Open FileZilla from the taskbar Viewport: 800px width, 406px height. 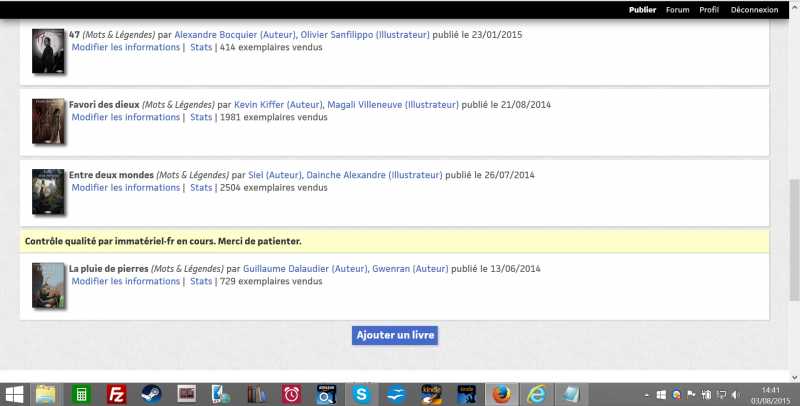point(117,394)
